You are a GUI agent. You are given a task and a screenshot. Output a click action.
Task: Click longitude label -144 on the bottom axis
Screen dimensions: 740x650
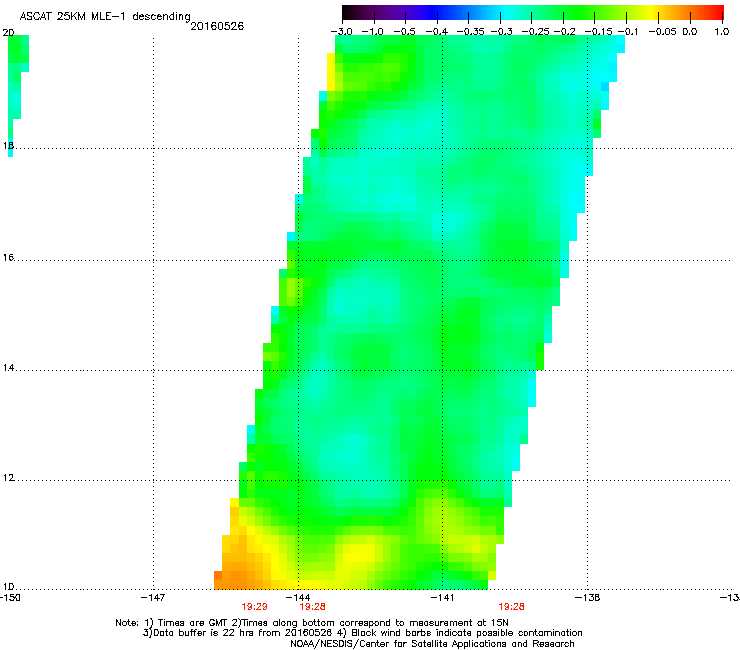tap(298, 598)
